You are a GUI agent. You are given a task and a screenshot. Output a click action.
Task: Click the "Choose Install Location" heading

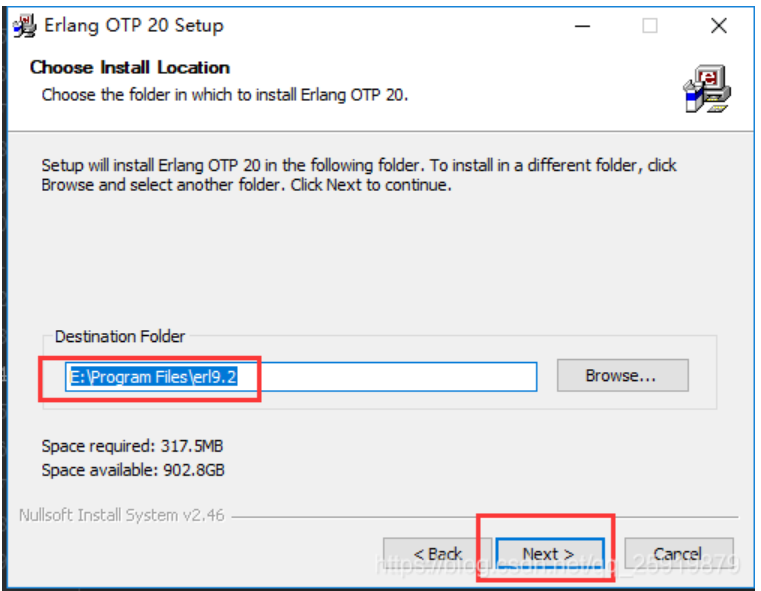(130, 67)
